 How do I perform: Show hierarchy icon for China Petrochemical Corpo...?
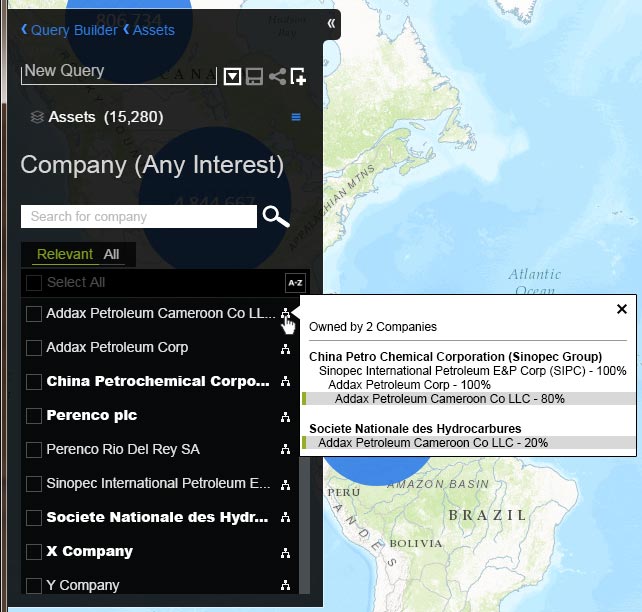click(x=285, y=382)
